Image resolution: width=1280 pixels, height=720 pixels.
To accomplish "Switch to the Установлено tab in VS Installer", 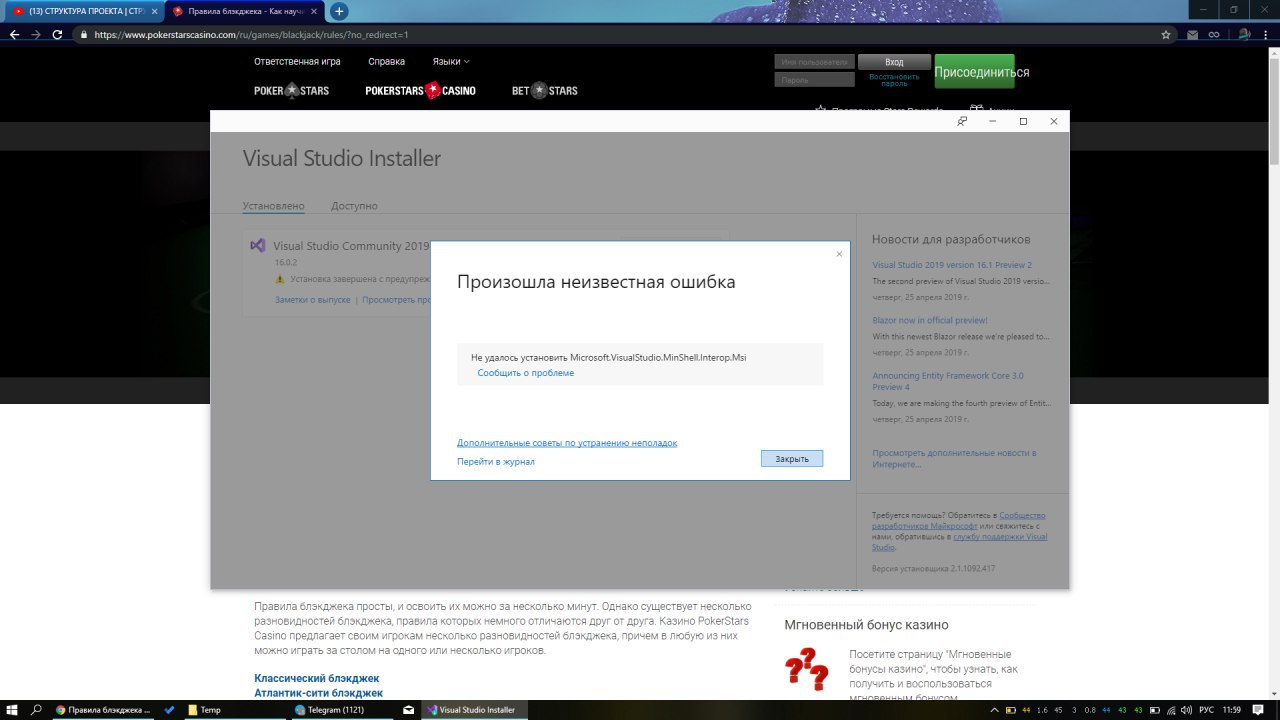I will 273,206.
